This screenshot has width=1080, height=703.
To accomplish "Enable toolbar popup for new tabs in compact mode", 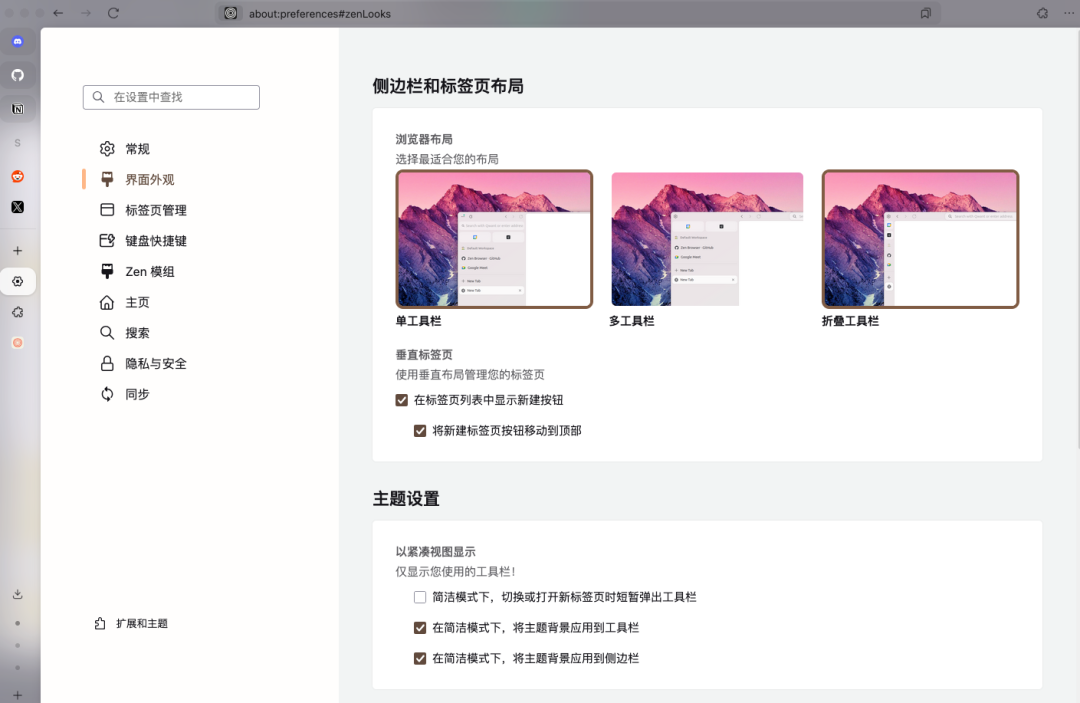I will (420, 597).
